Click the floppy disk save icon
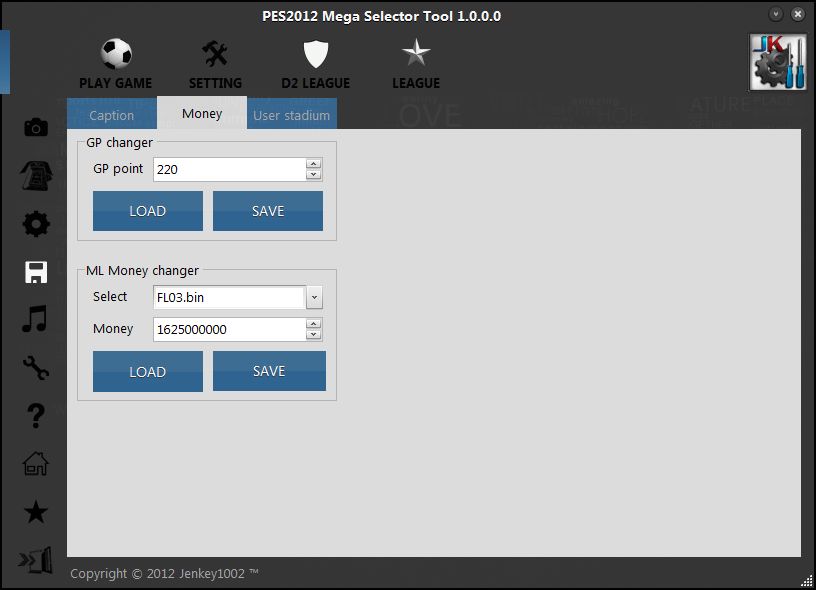 pyautogui.click(x=36, y=272)
